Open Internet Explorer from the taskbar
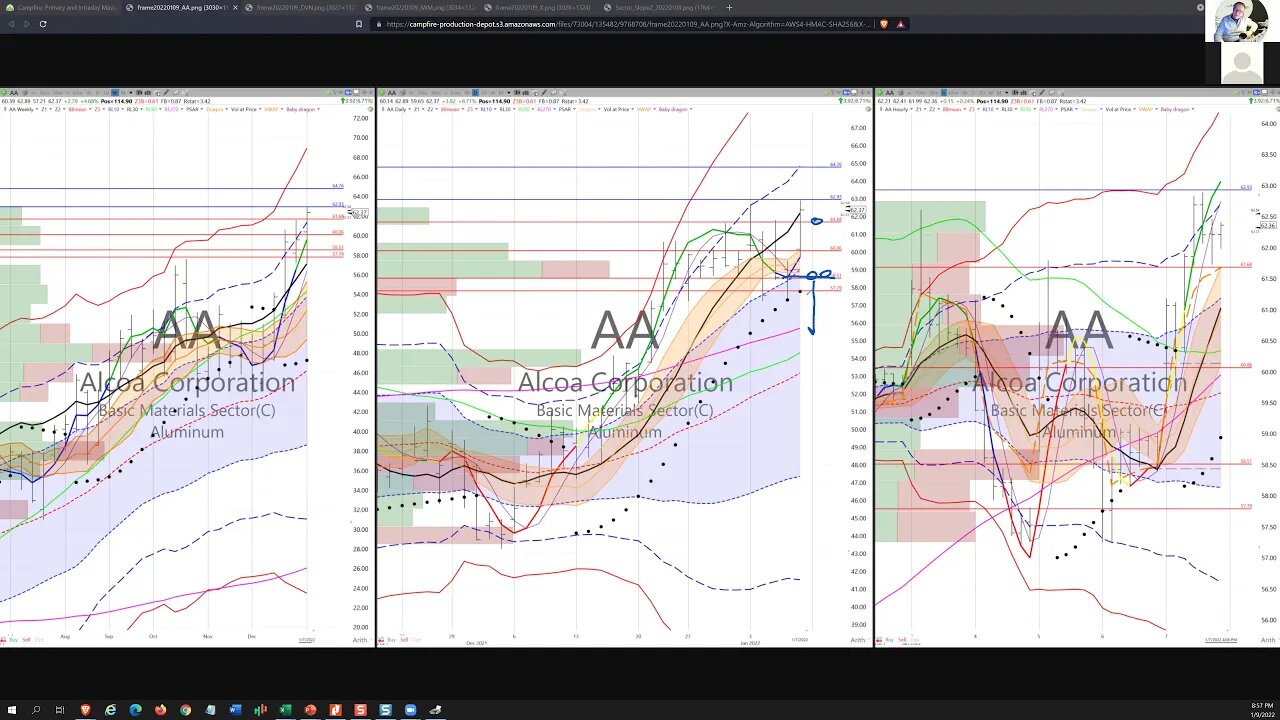The image size is (1280, 720). point(111,710)
